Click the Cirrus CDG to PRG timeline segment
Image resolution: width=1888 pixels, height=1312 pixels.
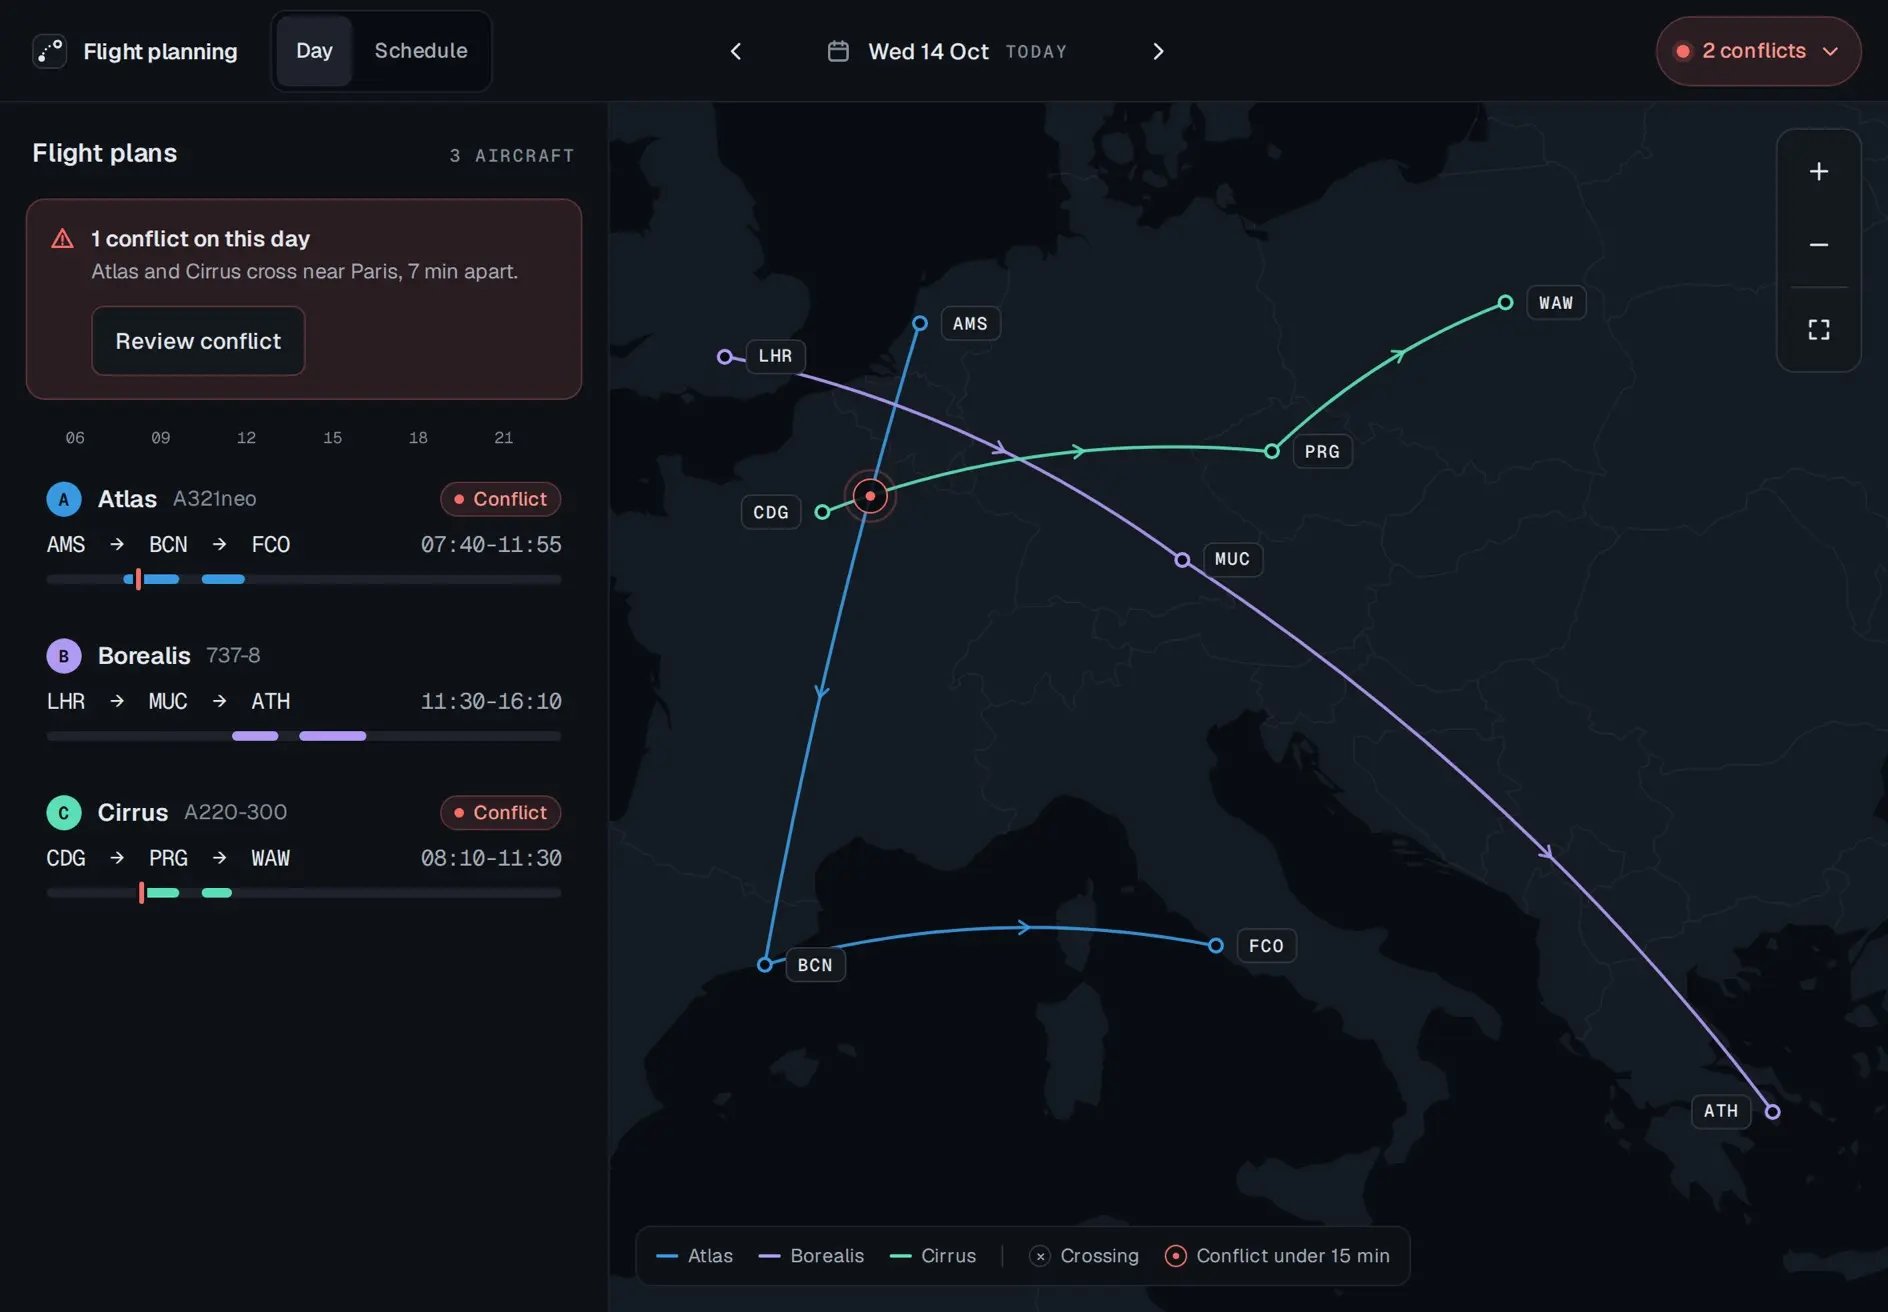[163, 893]
